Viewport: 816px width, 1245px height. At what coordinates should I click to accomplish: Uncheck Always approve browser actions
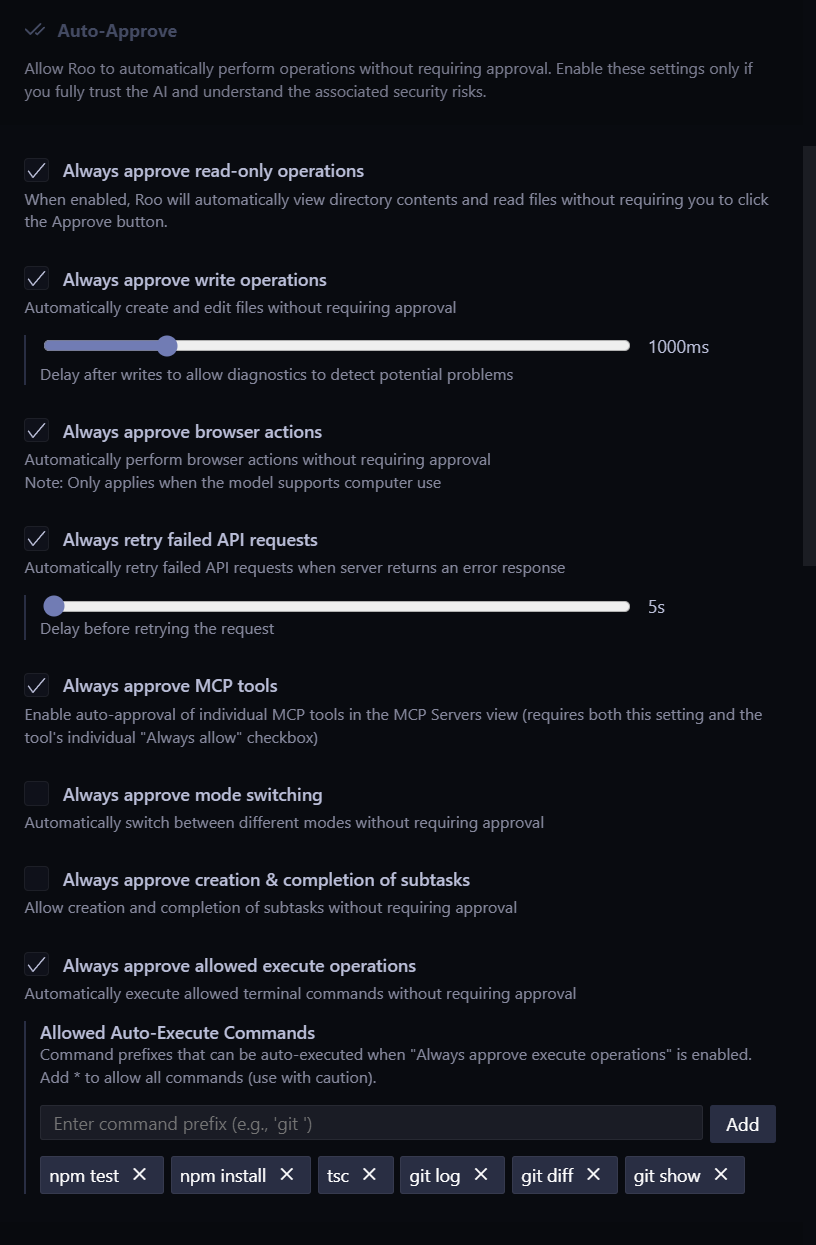pyautogui.click(x=37, y=431)
